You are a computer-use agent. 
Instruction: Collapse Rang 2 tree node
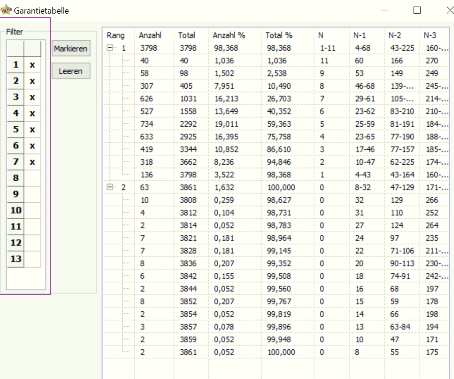pyautogui.click(x=110, y=187)
